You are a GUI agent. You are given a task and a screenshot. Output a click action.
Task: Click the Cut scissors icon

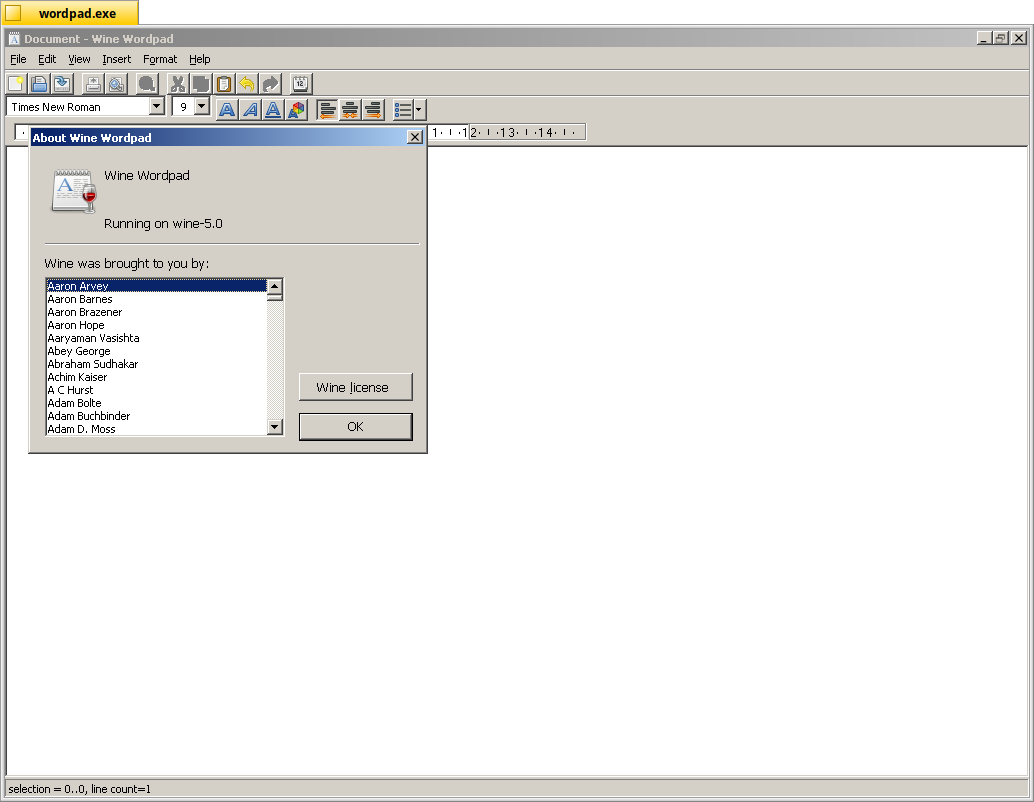coord(178,84)
